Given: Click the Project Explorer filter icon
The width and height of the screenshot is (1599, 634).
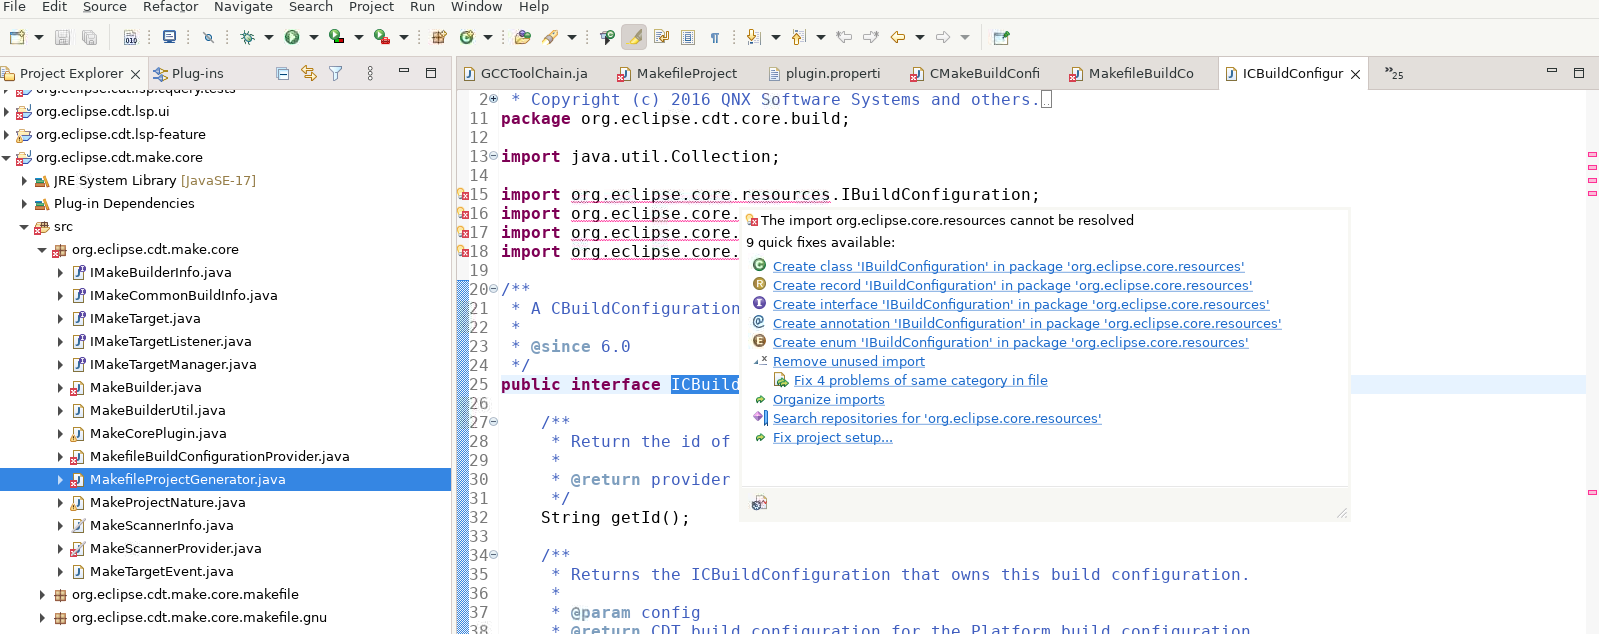Looking at the screenshot, I should [x=336, y=74].
